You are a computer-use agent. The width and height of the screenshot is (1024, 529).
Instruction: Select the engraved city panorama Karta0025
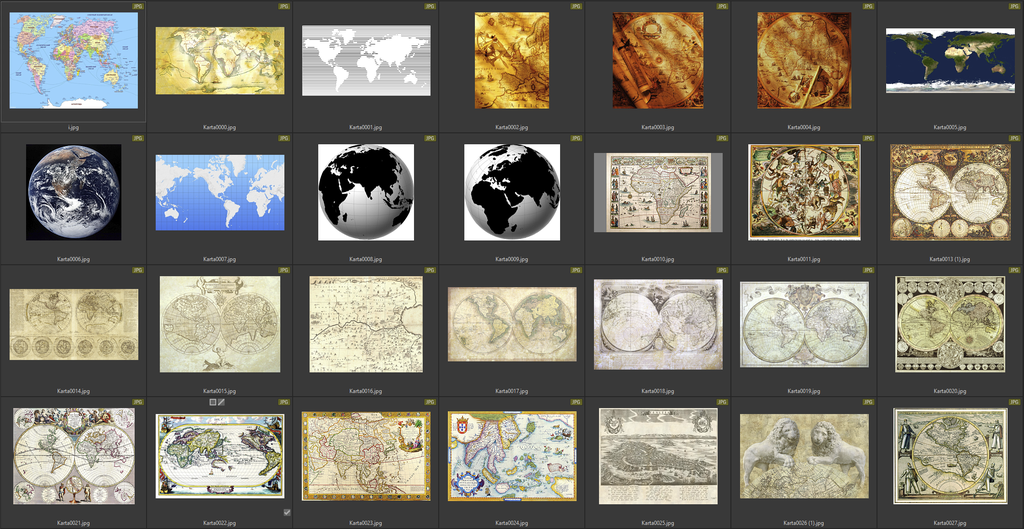pyautogui.click(x=658, y=455)
